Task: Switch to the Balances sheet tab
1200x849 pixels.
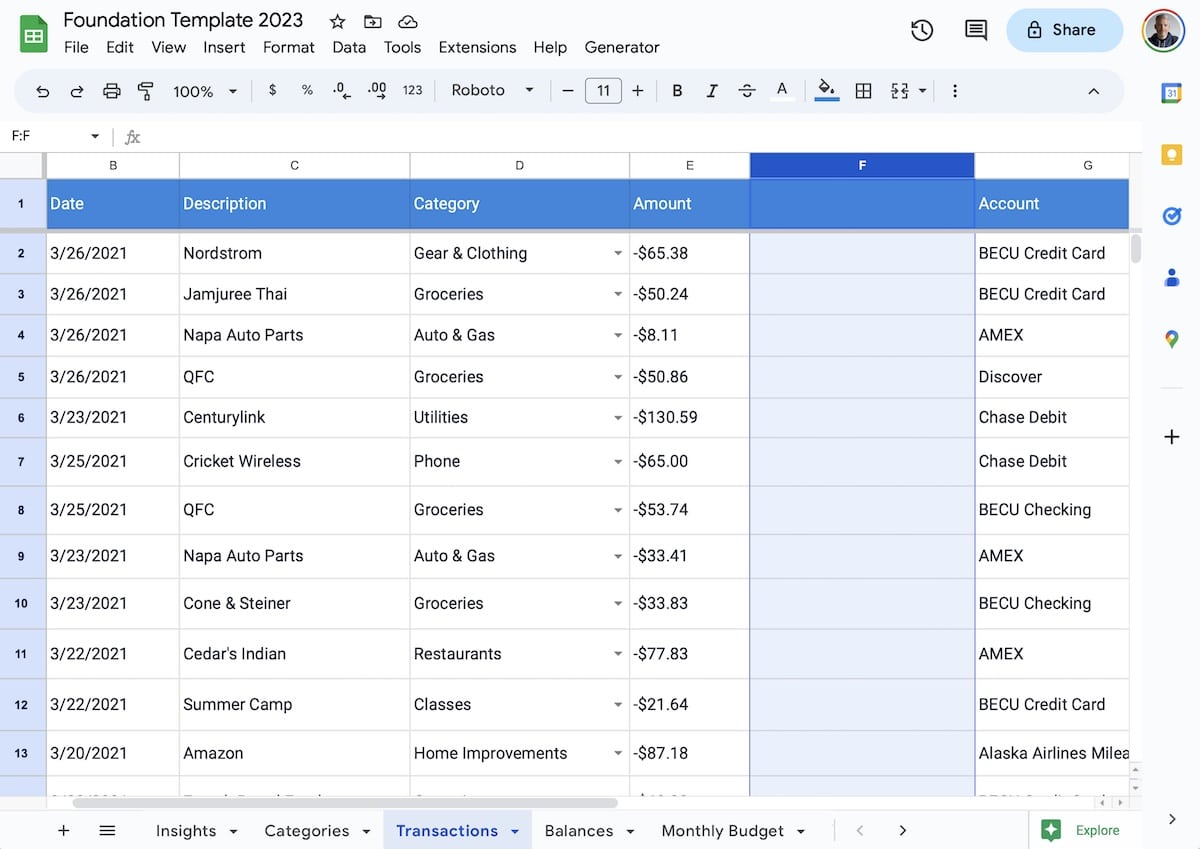Action: point(579,830)
